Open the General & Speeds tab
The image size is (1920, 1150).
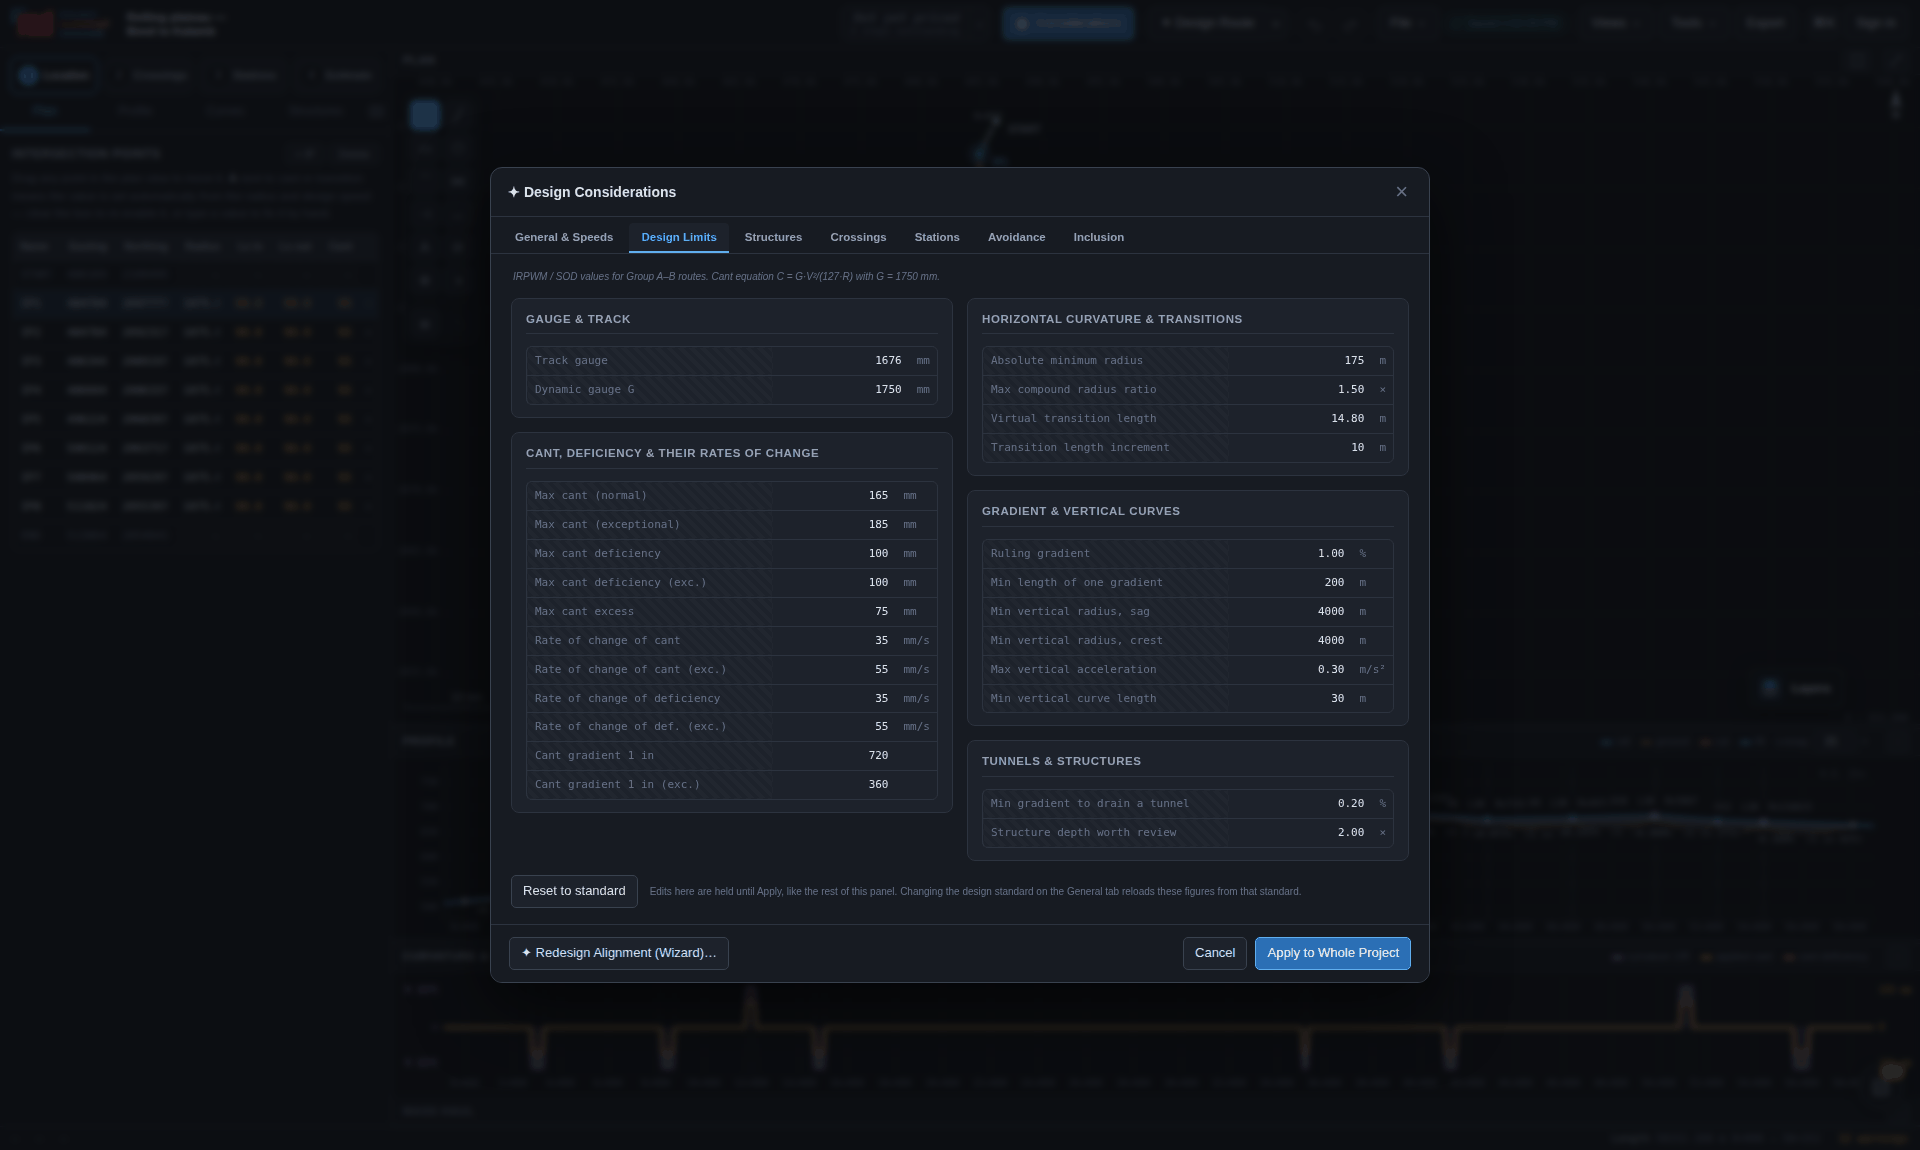click(x=564, y=238)
